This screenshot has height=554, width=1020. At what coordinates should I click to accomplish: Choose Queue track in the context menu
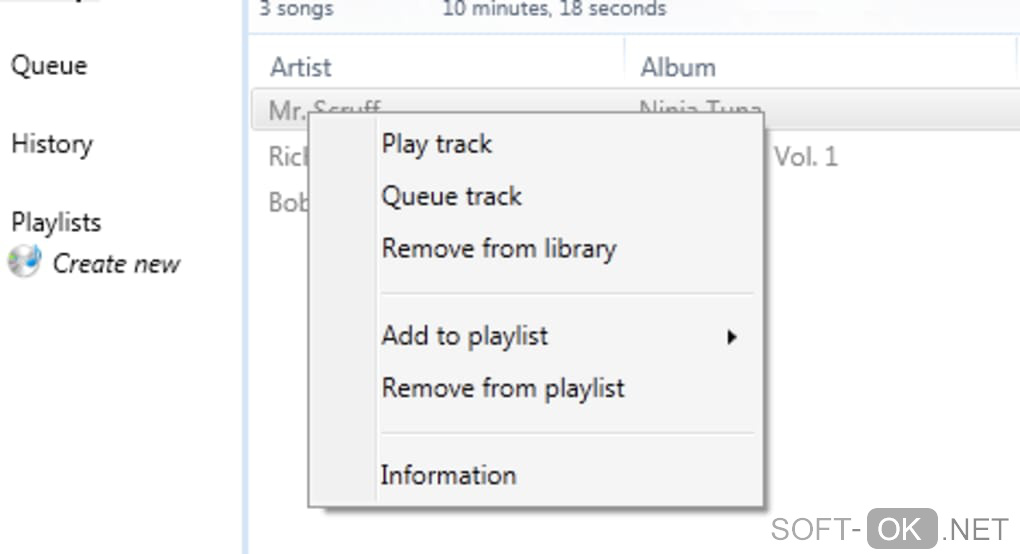pyautogui.click(x=451, y=196)
